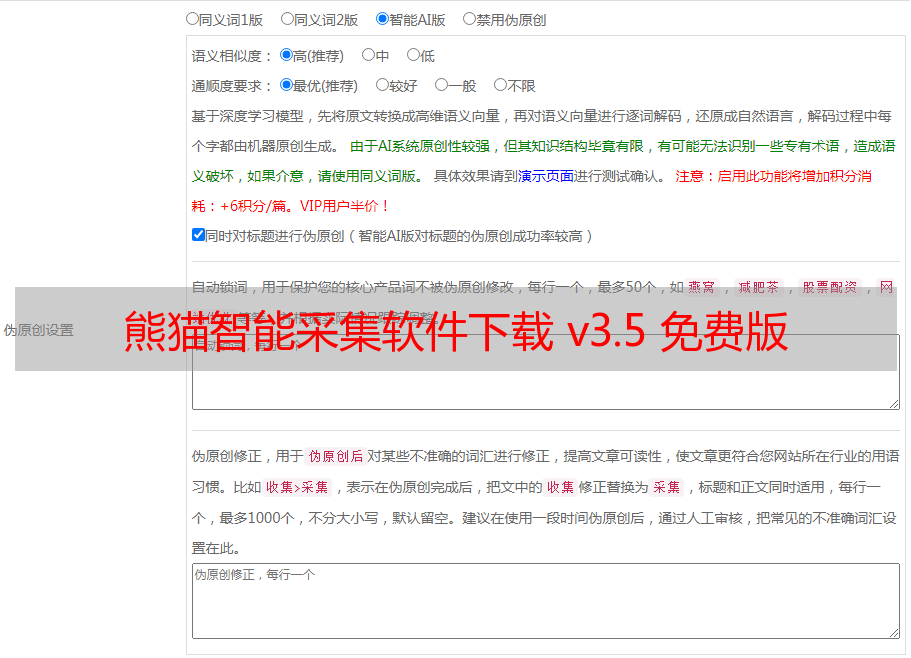Click the red VIP用户半价 notice text
Viewport: 911px width, 658px height.
[344, 206]
